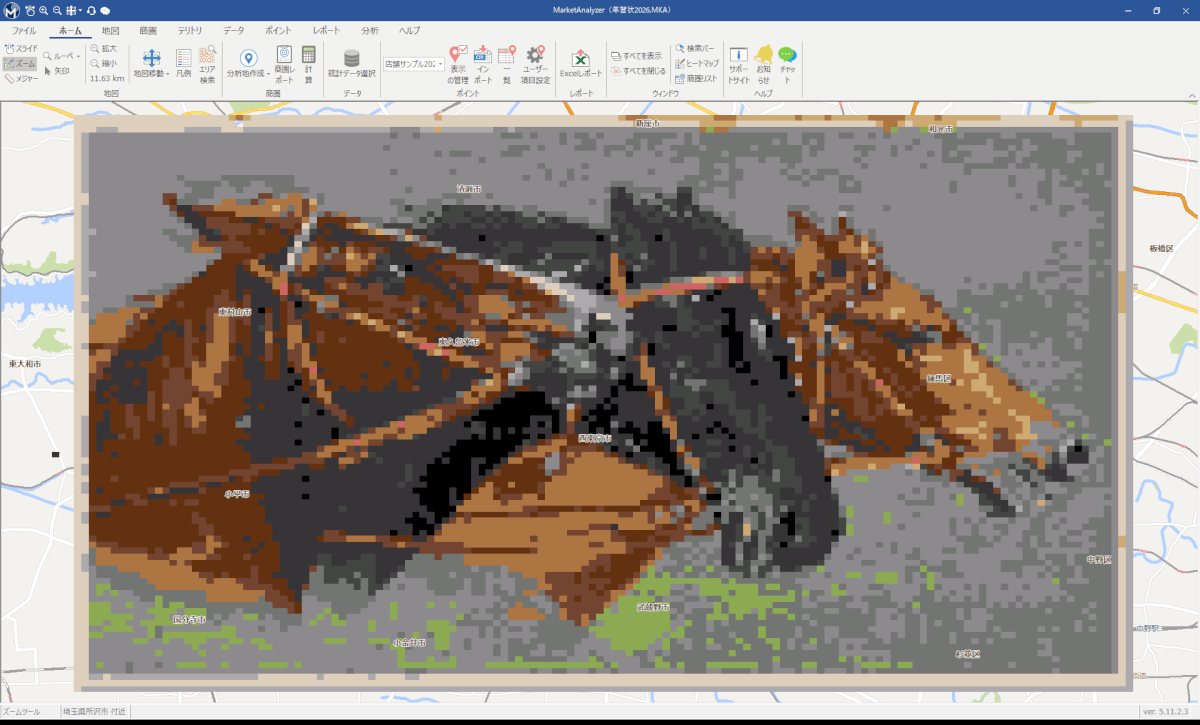1200x725 pixels.
Task: Open the 凡例 (legend) tool
Action: coord(183,63)
